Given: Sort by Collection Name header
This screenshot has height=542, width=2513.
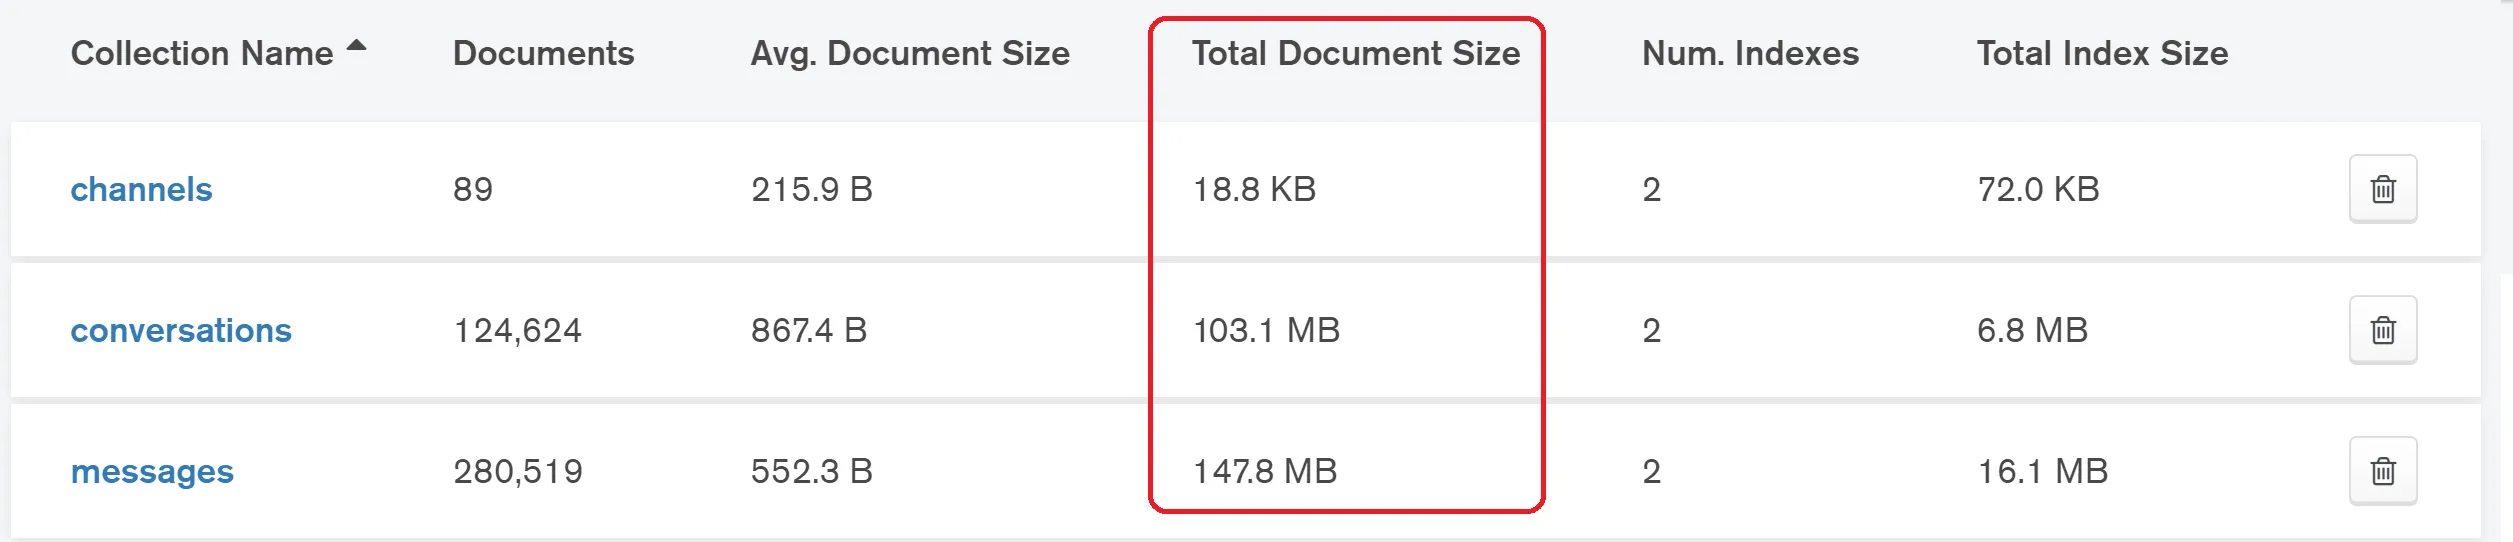Looking at the screenshot, I should [202, 53].
